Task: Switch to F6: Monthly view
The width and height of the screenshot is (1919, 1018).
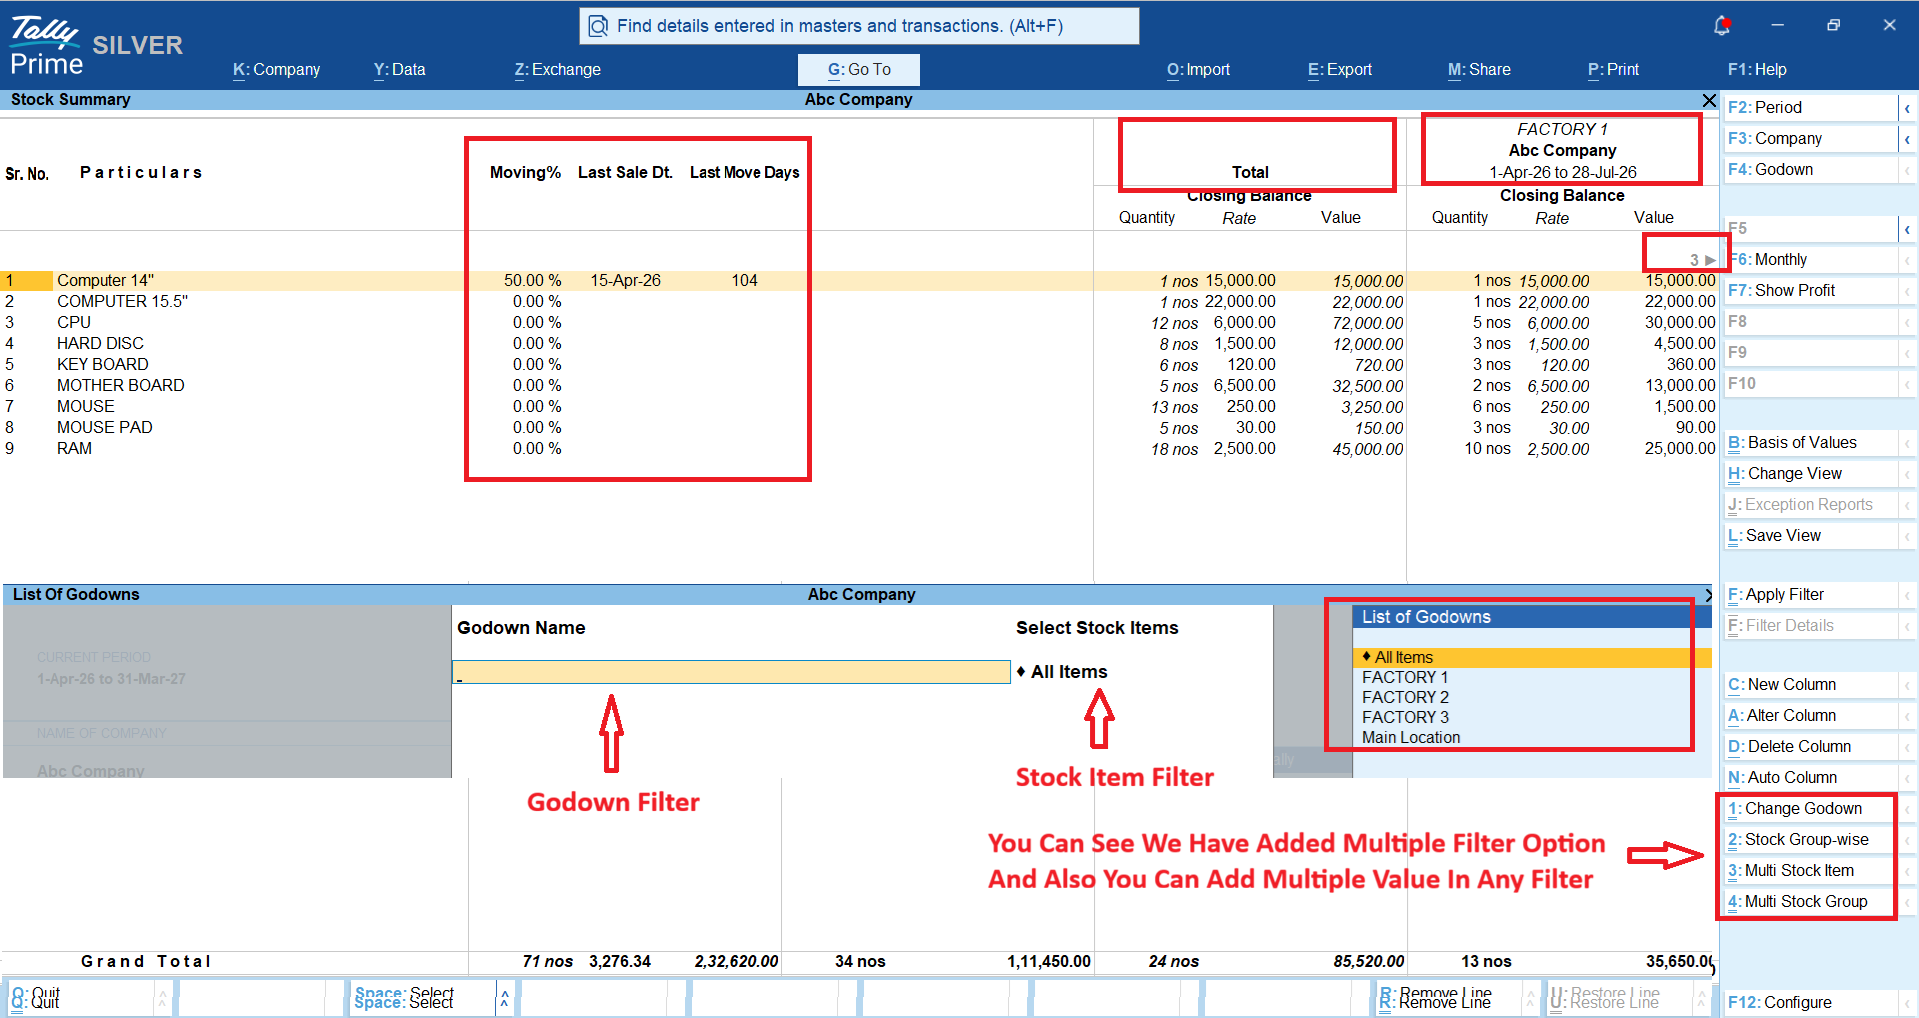Action: [x=1811, y=260]
